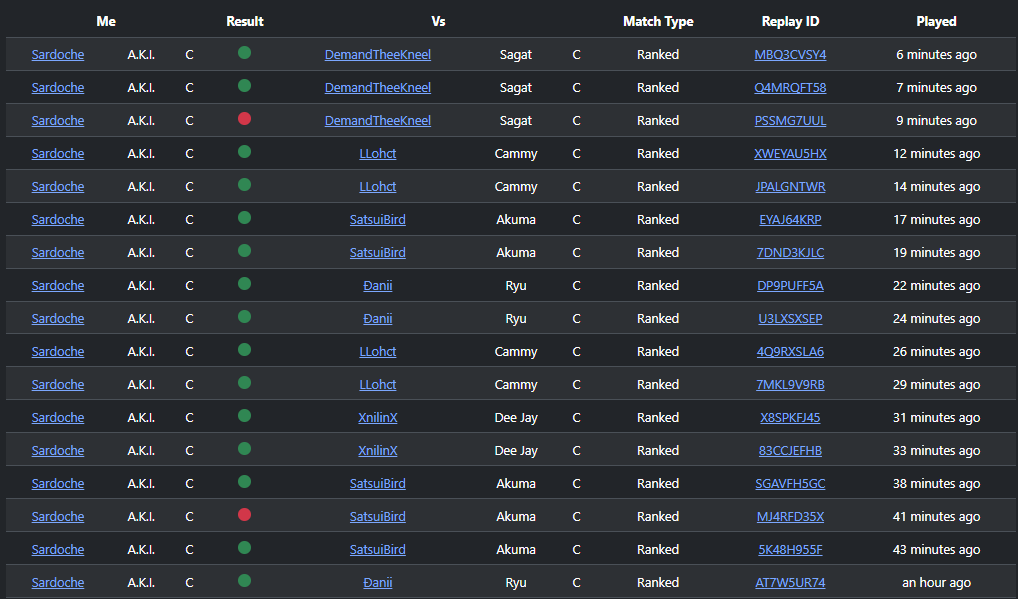
Task: Open LLohct profile in 26 minutes ago row
Action: [378, 352]
